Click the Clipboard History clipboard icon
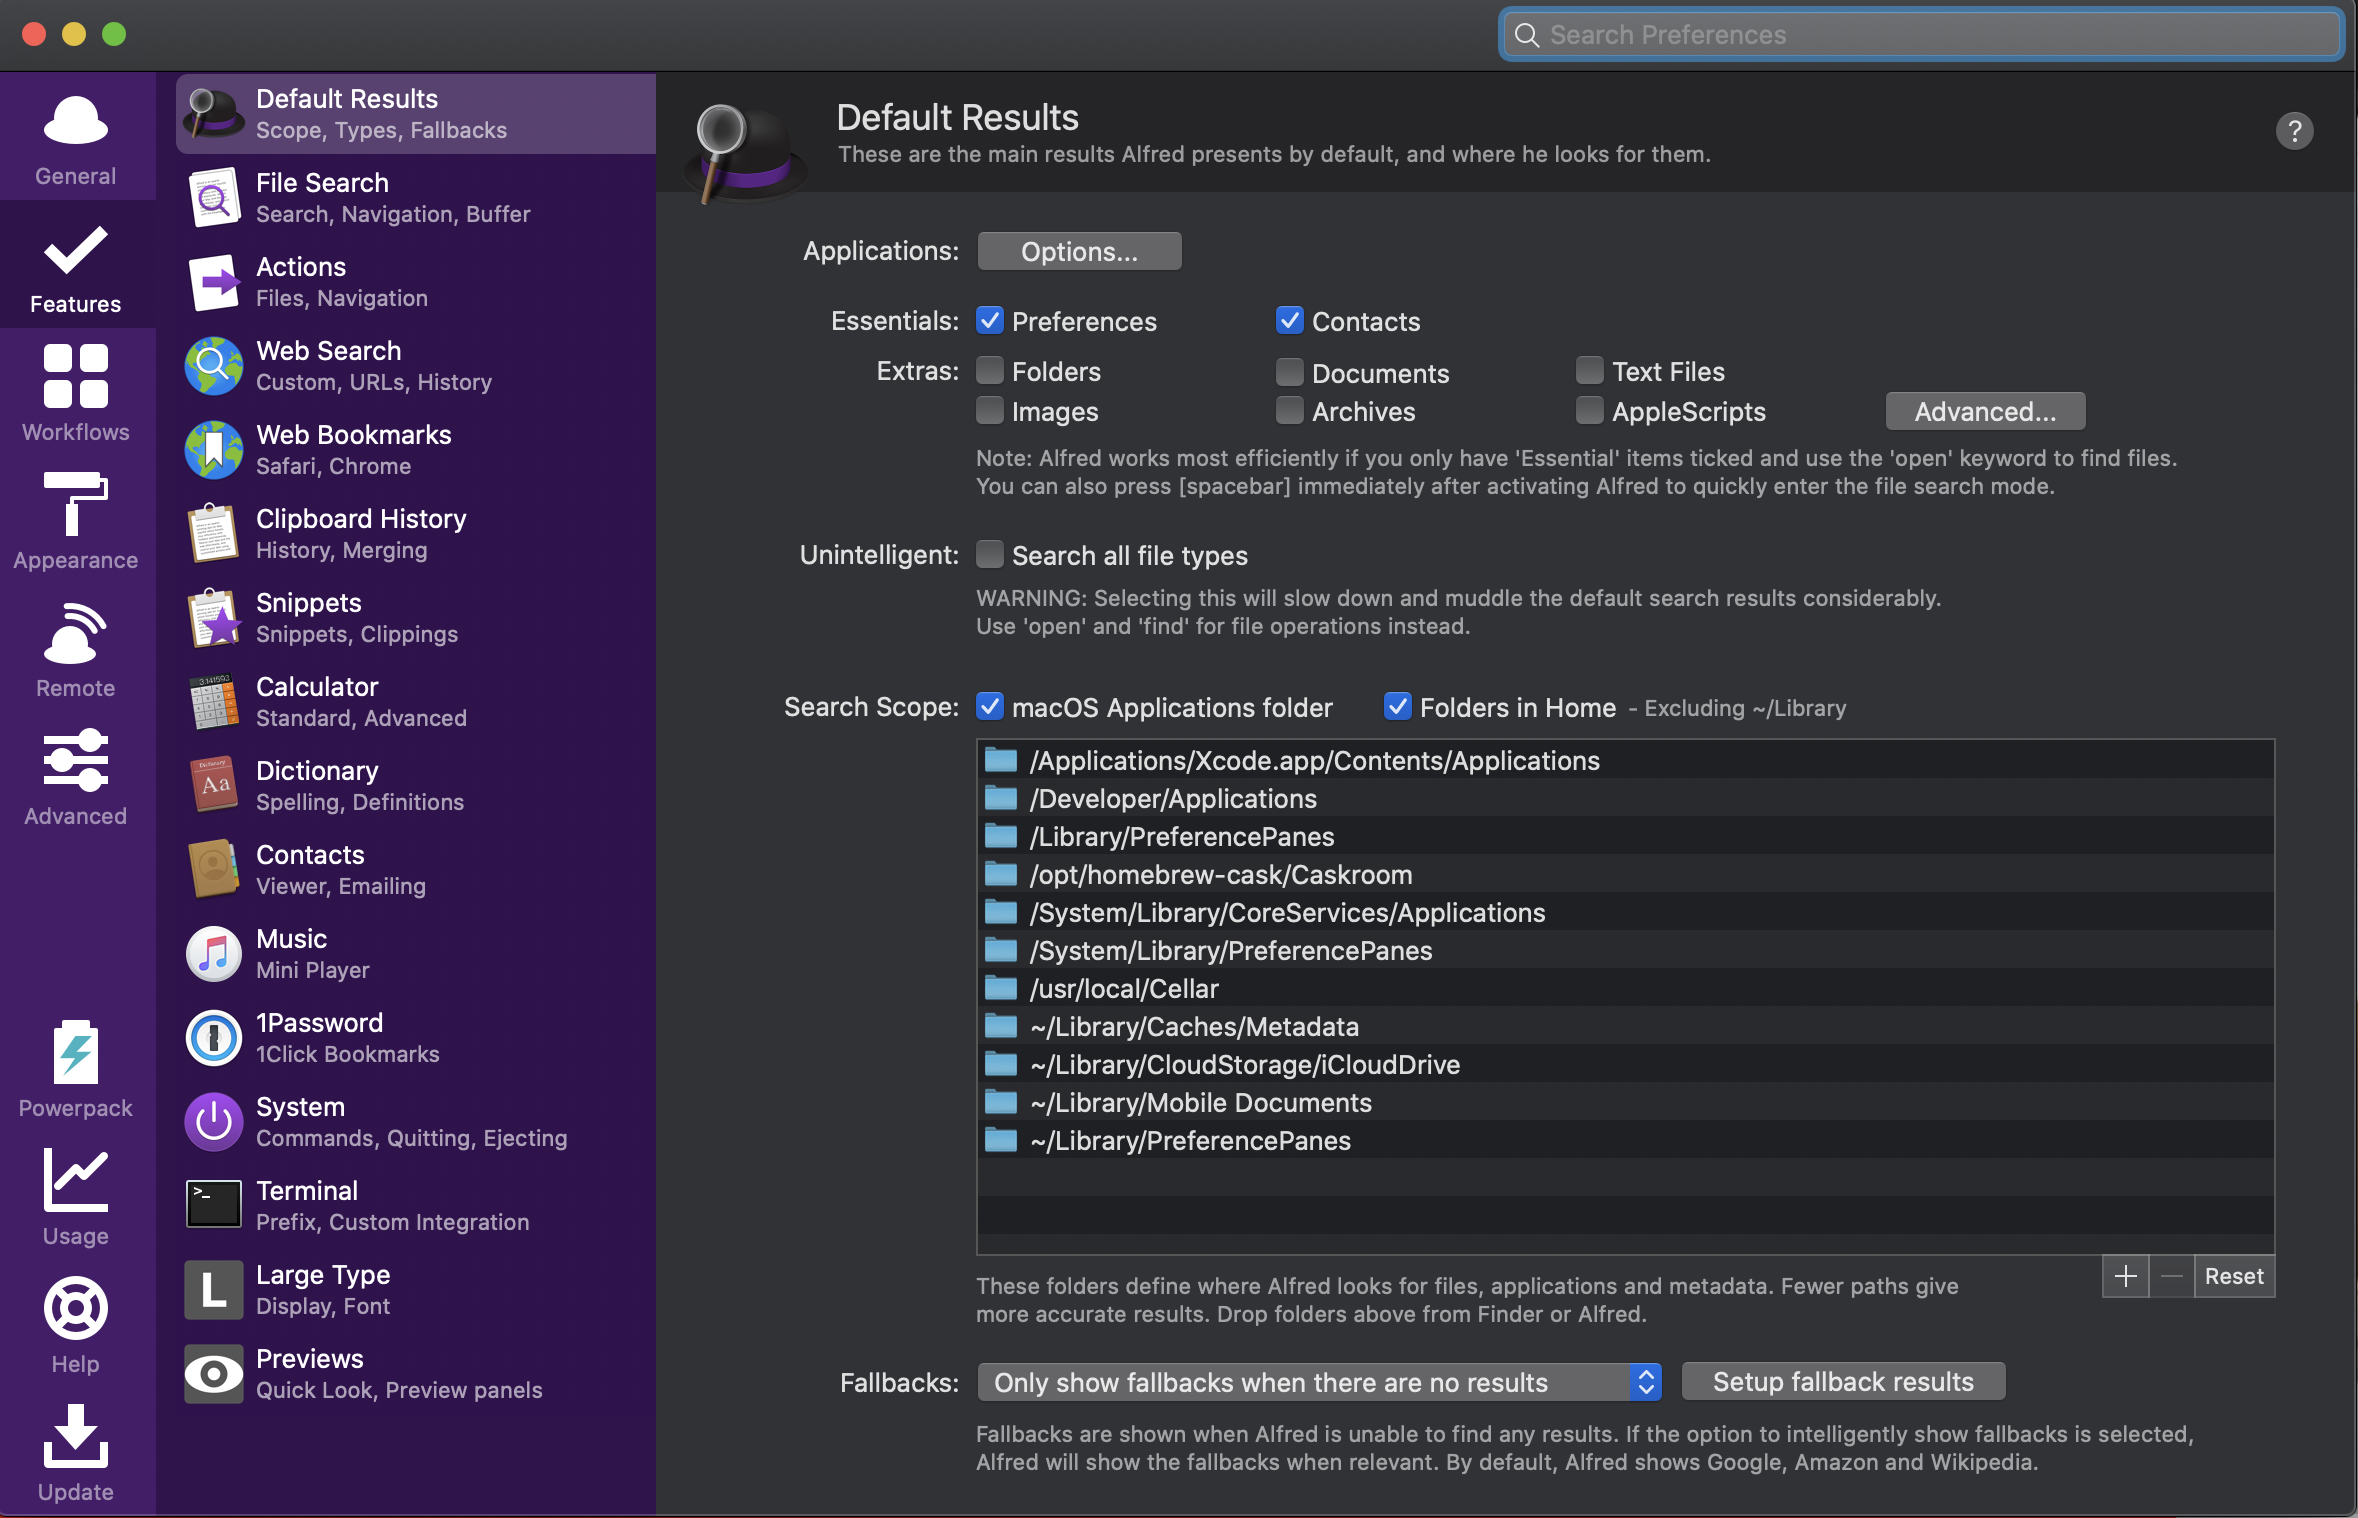 (214, 534)
